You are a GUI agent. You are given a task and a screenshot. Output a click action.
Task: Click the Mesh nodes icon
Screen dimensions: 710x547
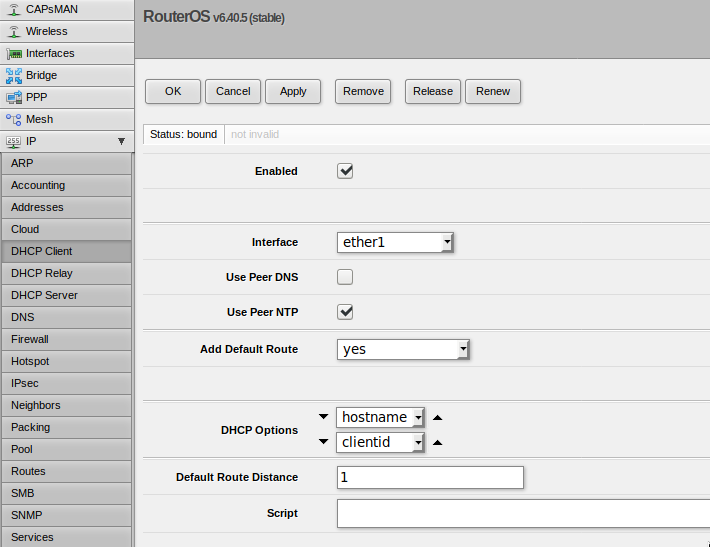coord(14,120)
